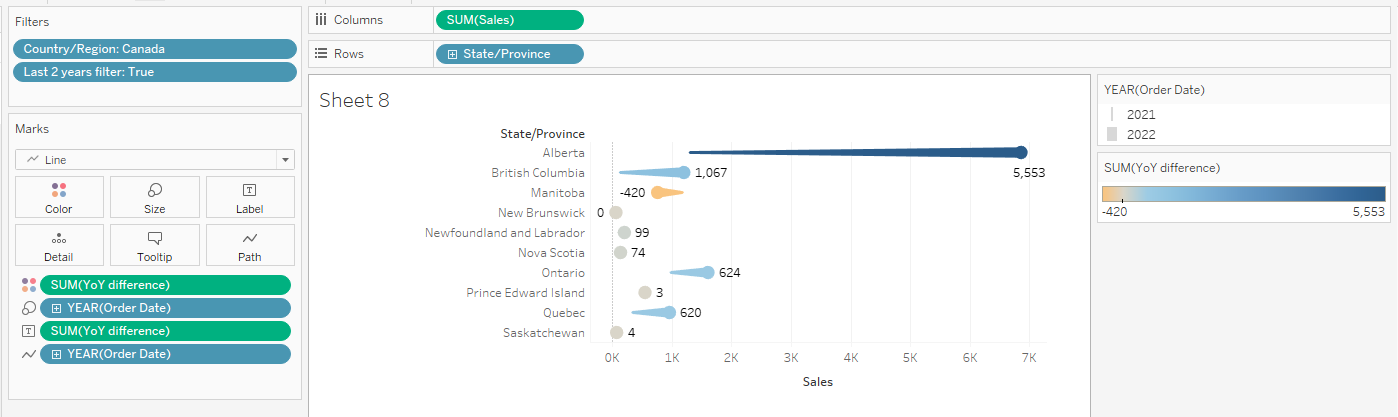Viewport: 1398px width, 417px height.
Task: Open the Path marks card
Action: (x=249, y=245)
